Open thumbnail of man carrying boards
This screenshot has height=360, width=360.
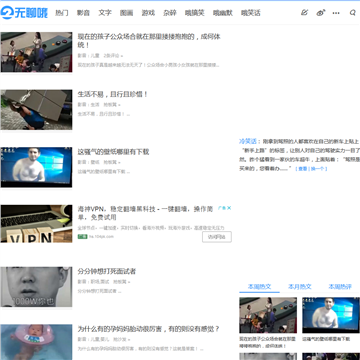point(36,110)
